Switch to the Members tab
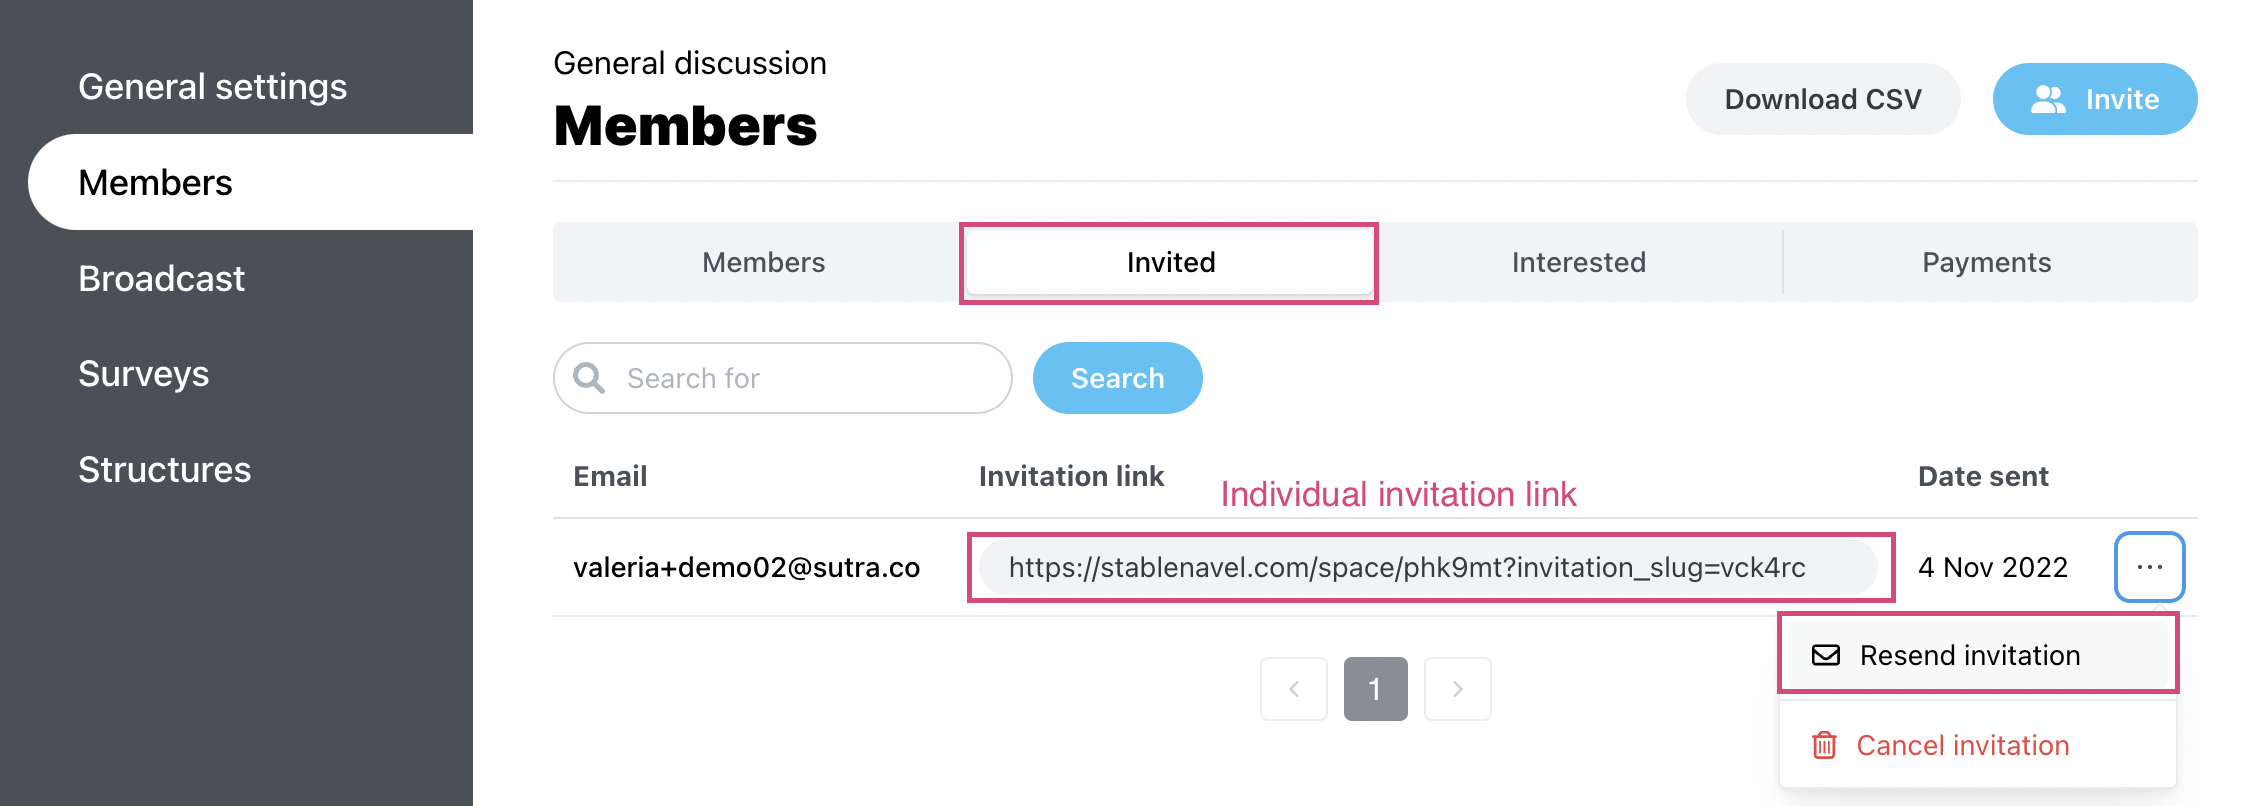Screen dimensions: 2266x806 [764, 262]
